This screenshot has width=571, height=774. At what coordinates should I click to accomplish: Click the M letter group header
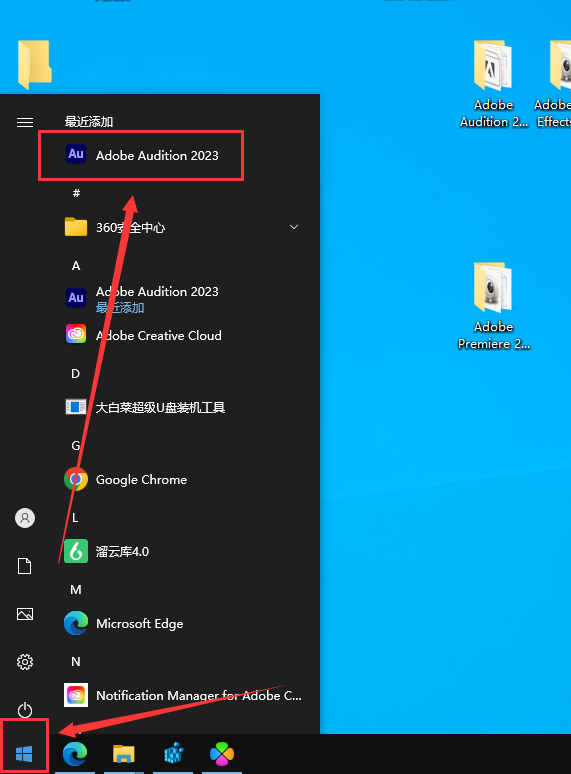[76, 590]
